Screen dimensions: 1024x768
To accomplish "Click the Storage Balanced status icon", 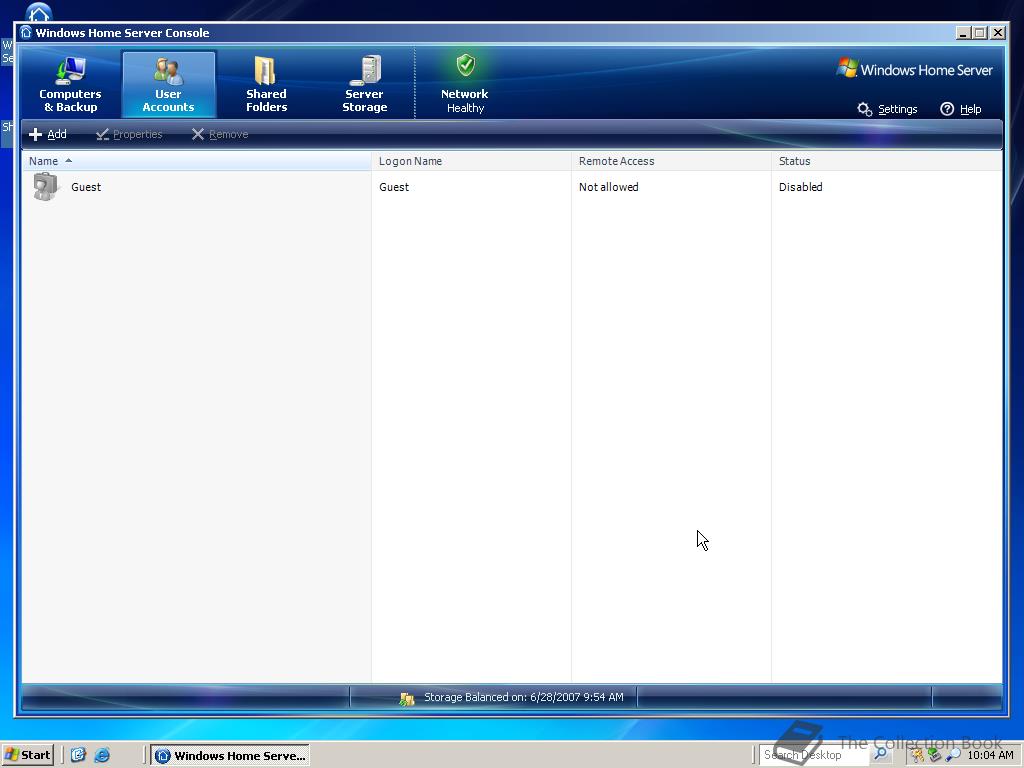I will 407,698.
